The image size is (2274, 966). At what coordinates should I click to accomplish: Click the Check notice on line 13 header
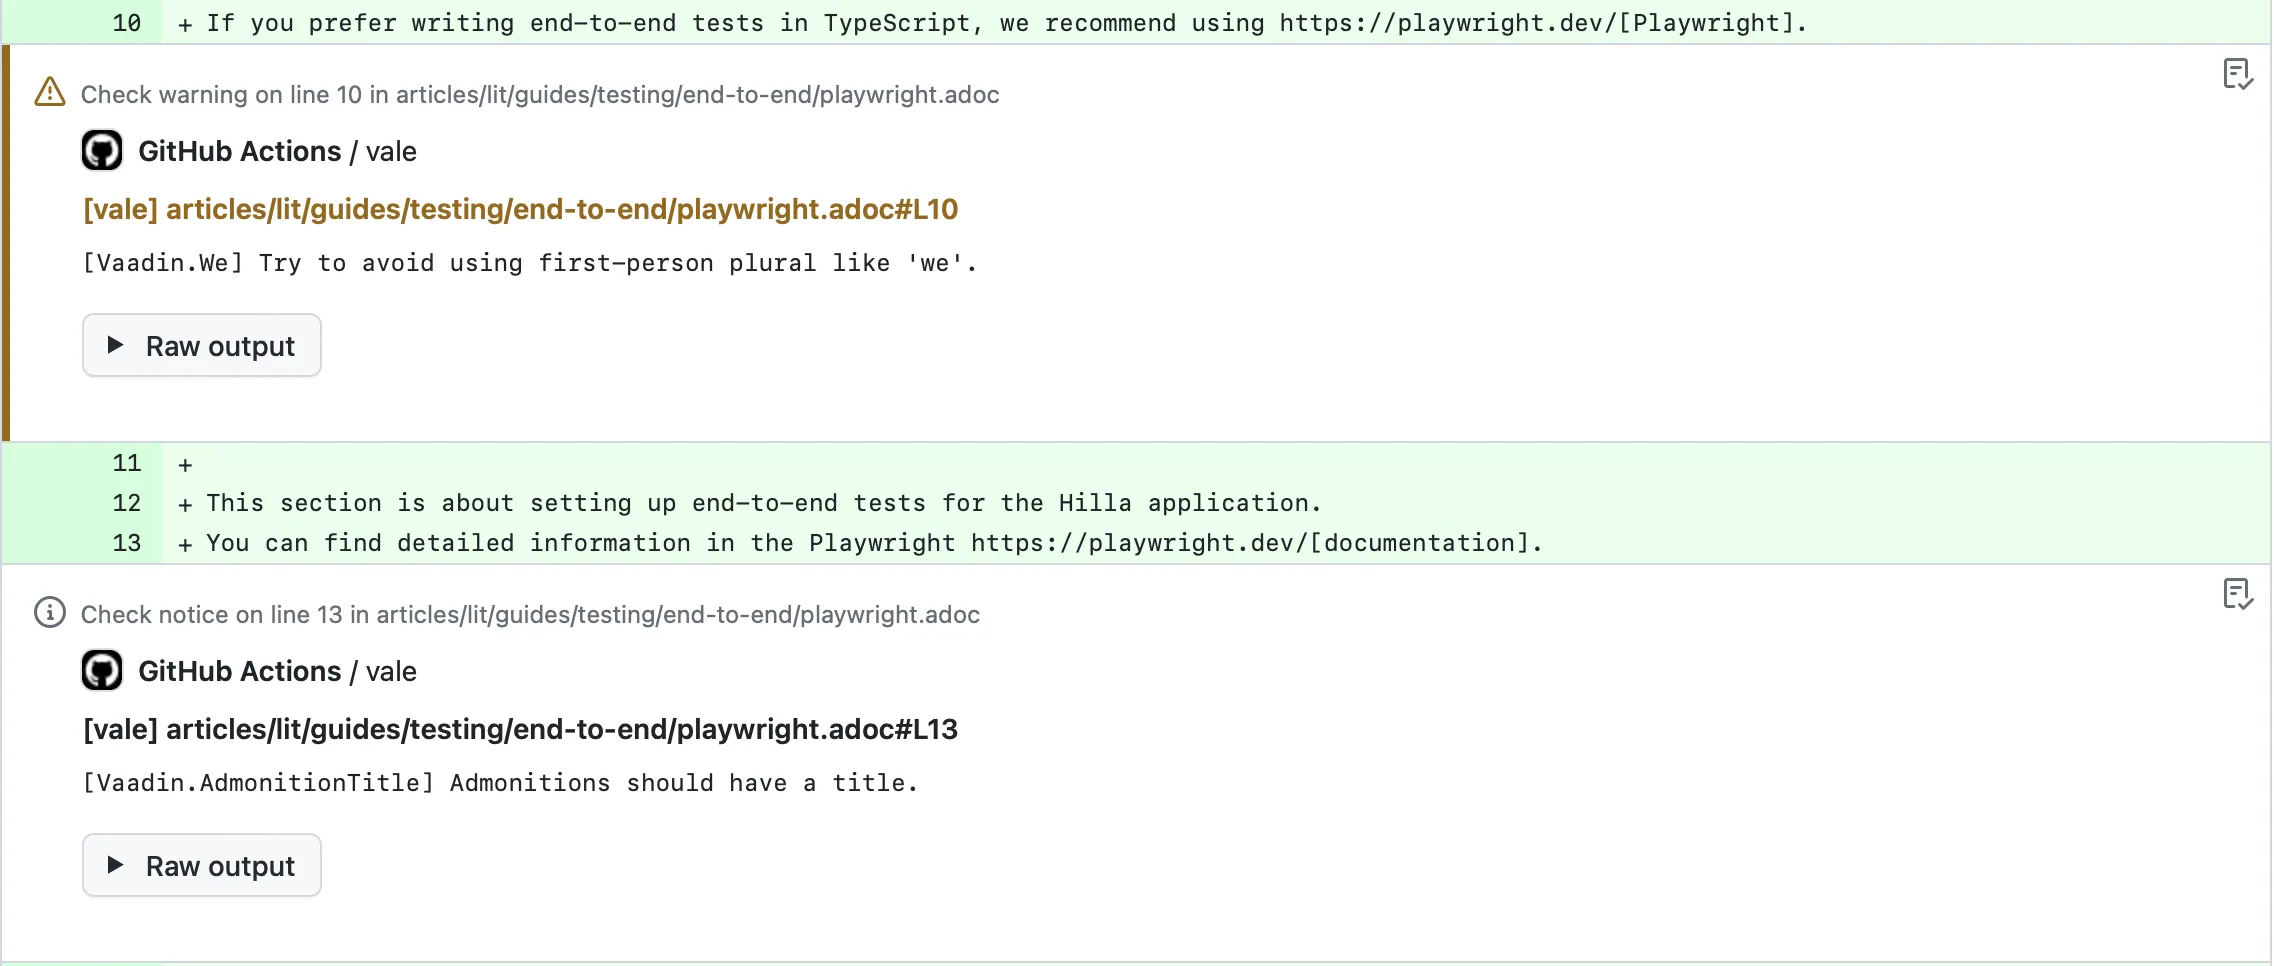pos(529,614)
